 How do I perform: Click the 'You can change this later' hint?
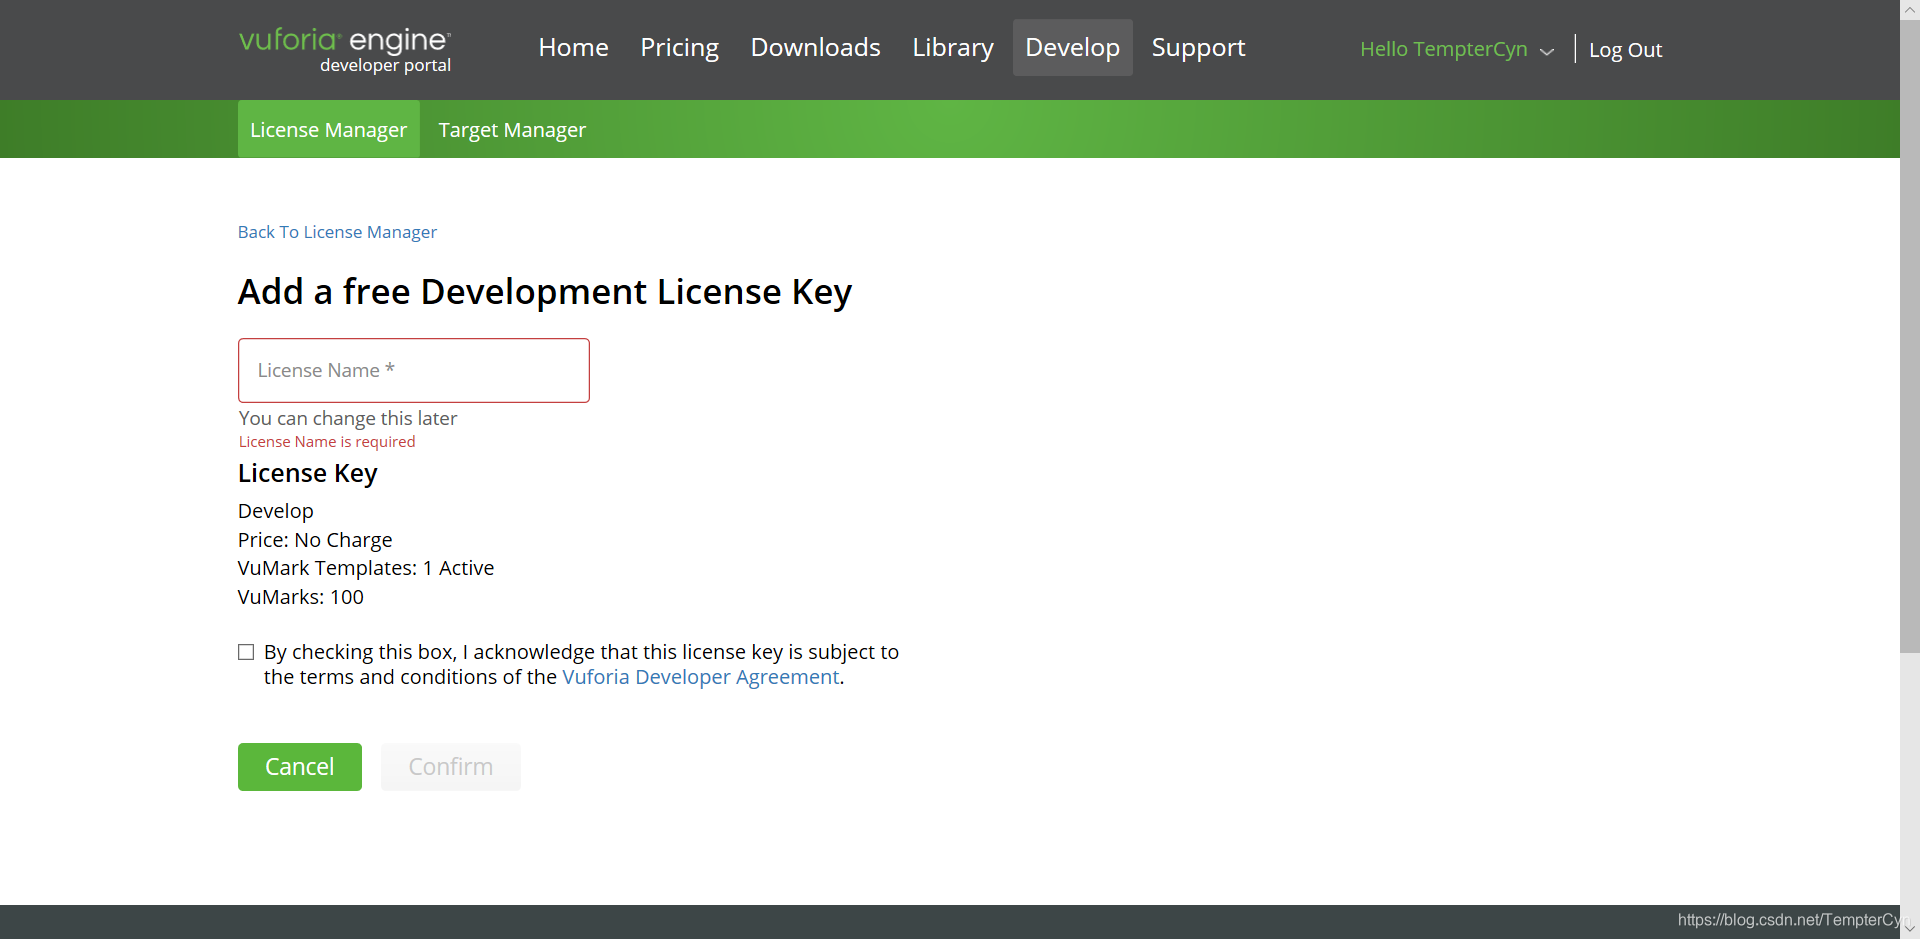(348, 418)
